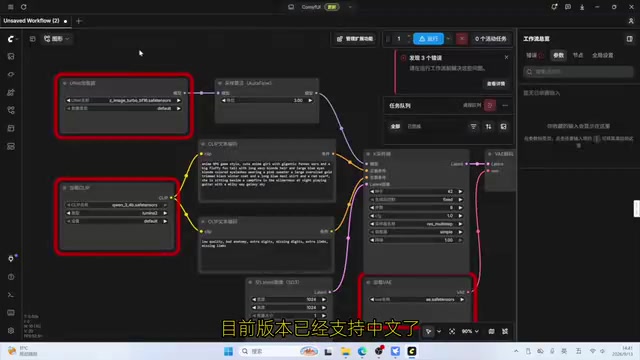
Task: Click the filter icon in the task queue
Action: (473, 127)
